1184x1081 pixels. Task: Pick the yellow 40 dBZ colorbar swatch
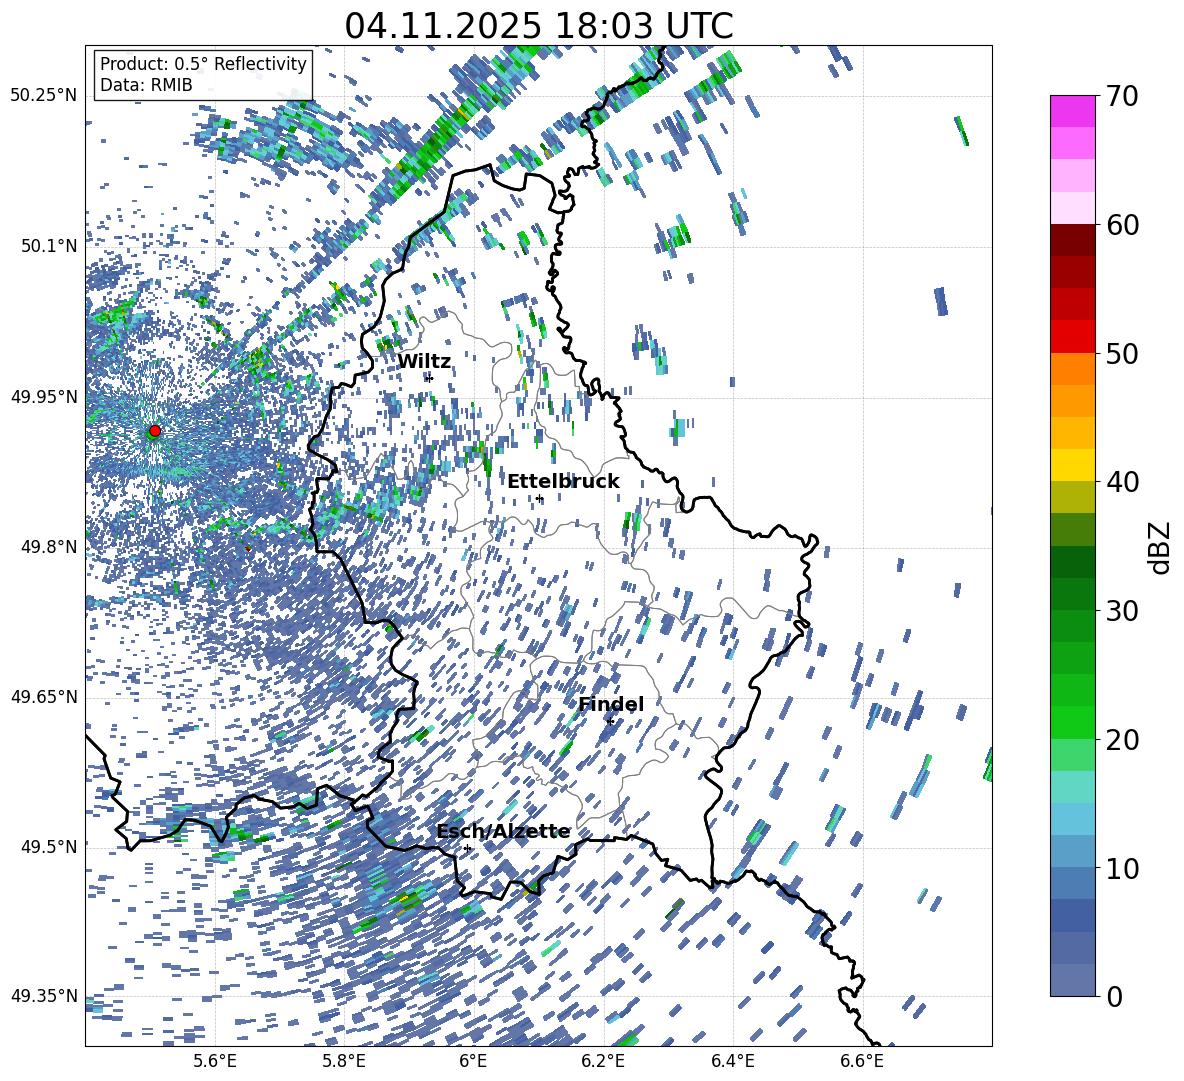click(x=1073, y=465)
